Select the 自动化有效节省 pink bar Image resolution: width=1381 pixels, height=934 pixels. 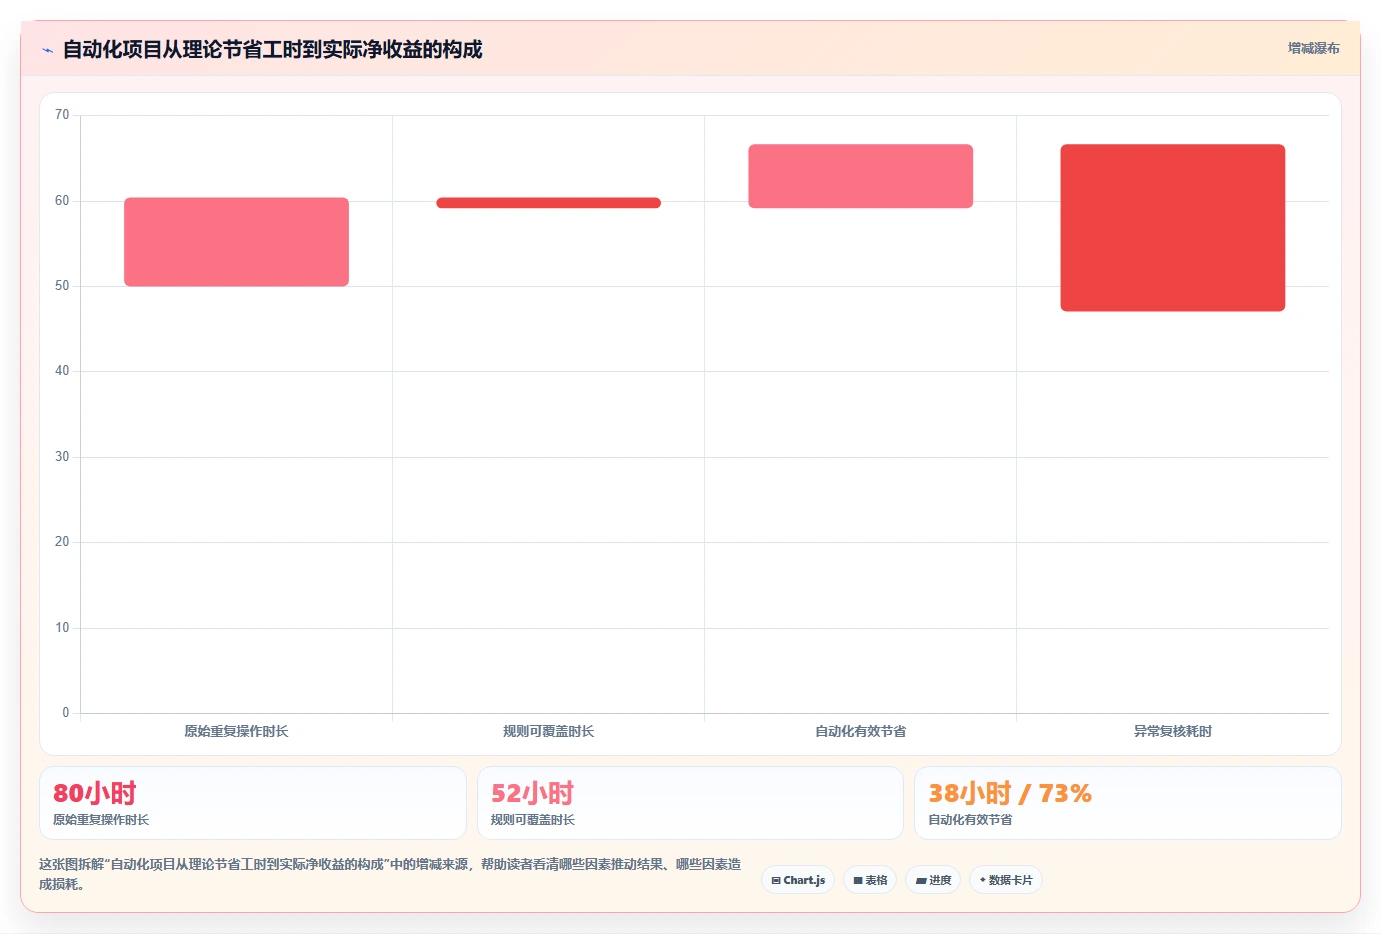pyautogui.click(x=860, y=176)
